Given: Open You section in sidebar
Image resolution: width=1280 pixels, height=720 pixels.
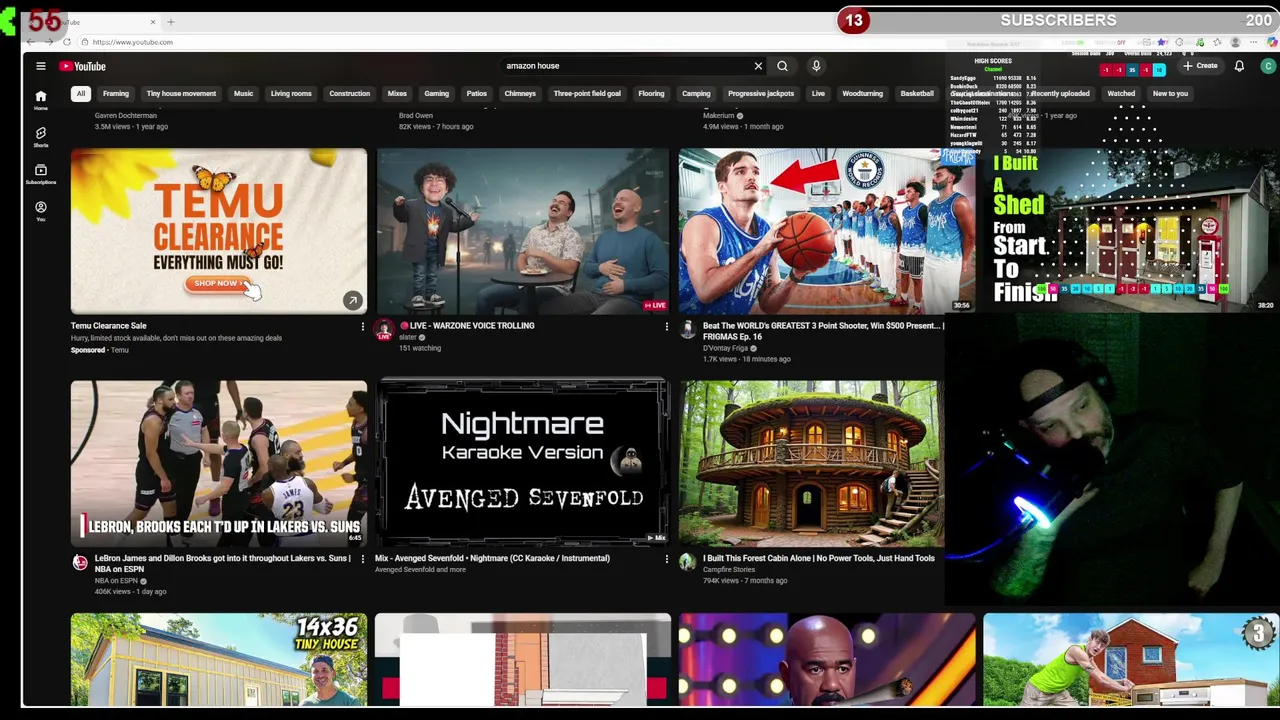Looking at the screenshot, I should [x=41, y=211].
